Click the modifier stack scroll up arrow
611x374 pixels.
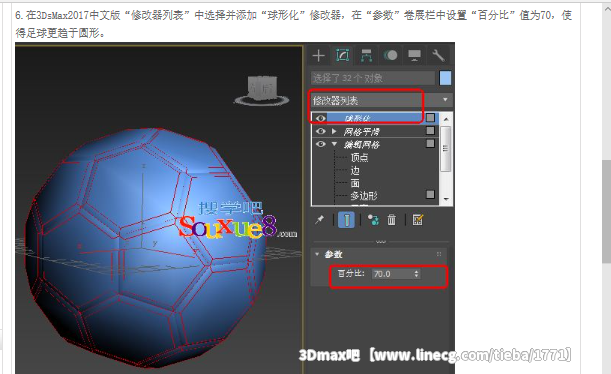coord(446,118)
